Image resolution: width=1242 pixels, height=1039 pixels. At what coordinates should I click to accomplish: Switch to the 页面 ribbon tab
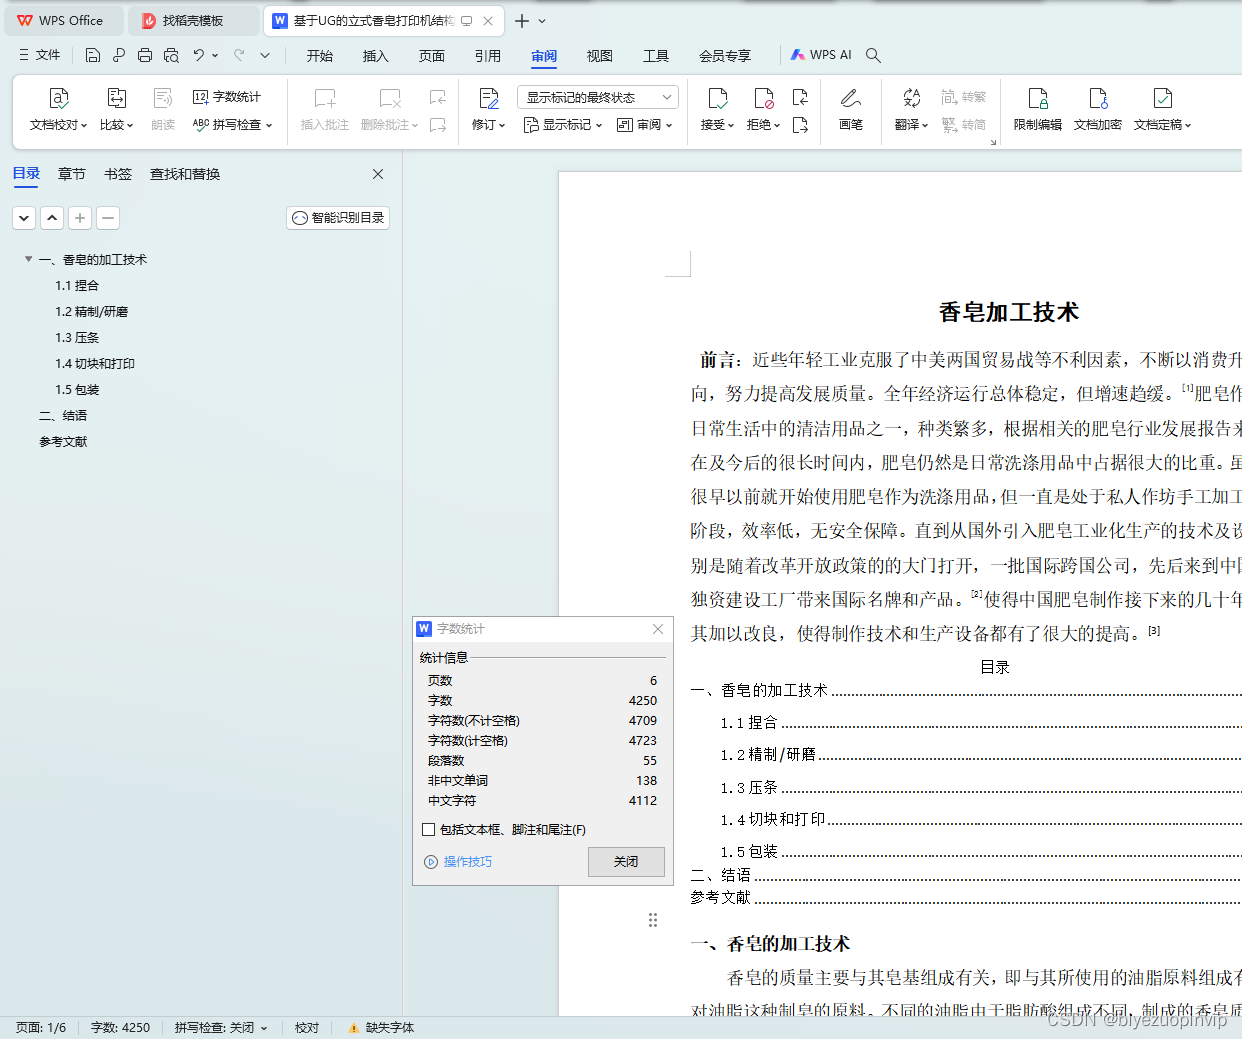tap(432, 56)
